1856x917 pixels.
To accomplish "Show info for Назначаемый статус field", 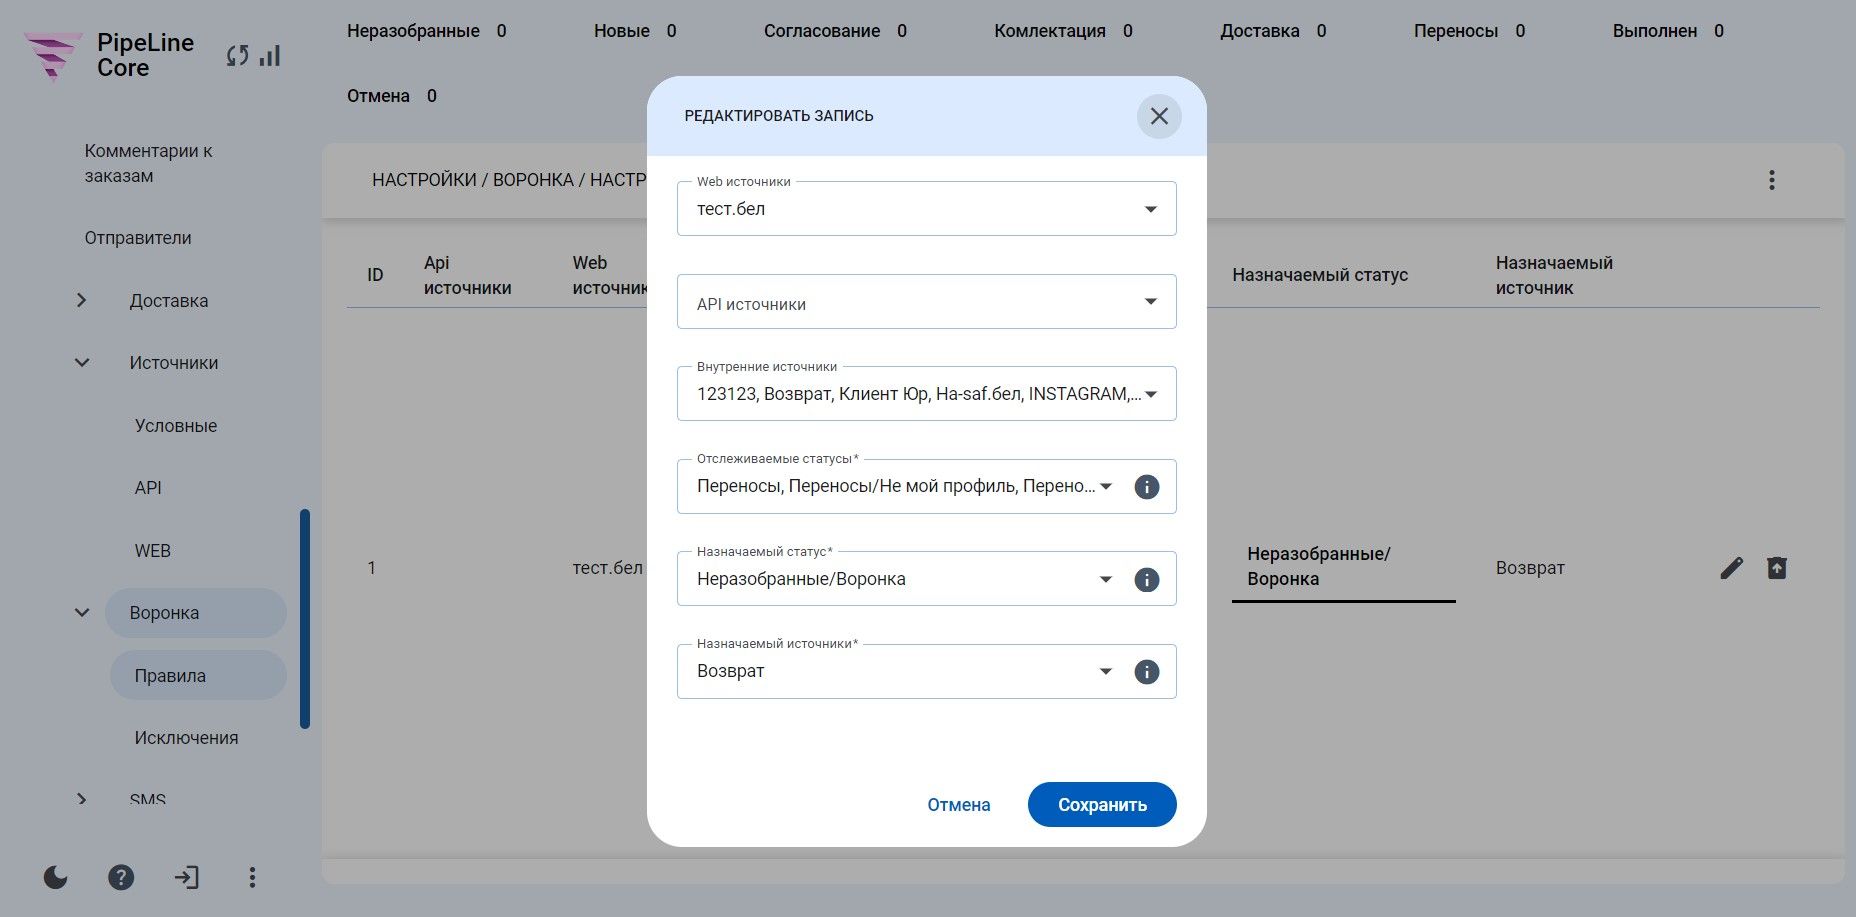I will click(1146, 580).
